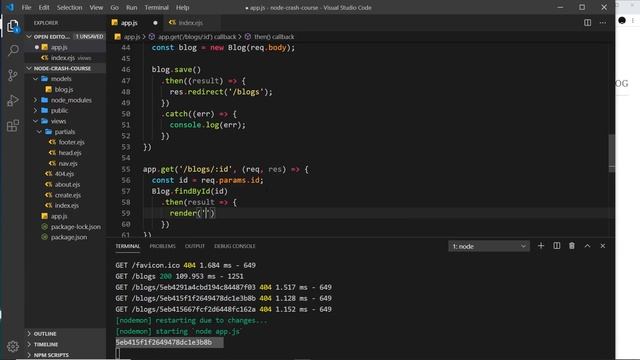Select the PROBLEMS panel tab

pyautogui.click(x=162, y=246)
